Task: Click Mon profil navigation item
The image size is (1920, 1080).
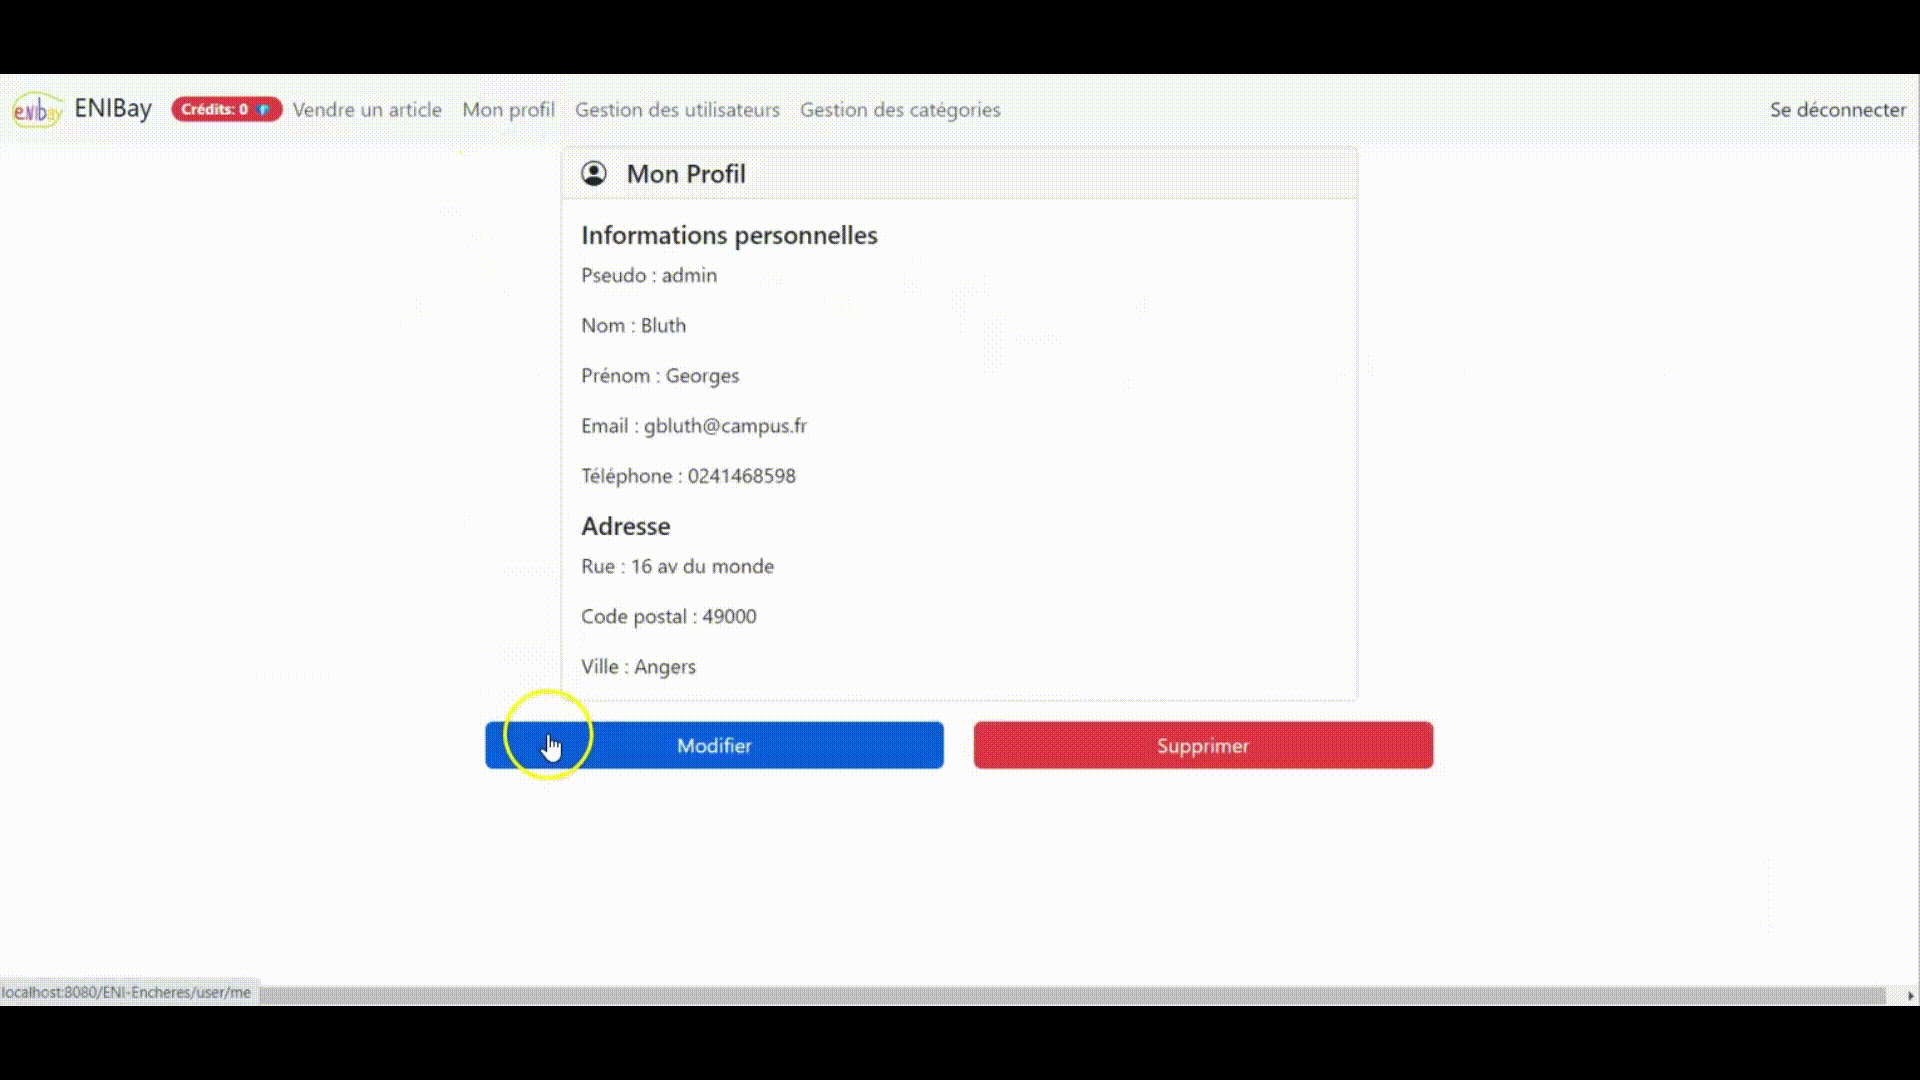Action: (x=508, y=109)
